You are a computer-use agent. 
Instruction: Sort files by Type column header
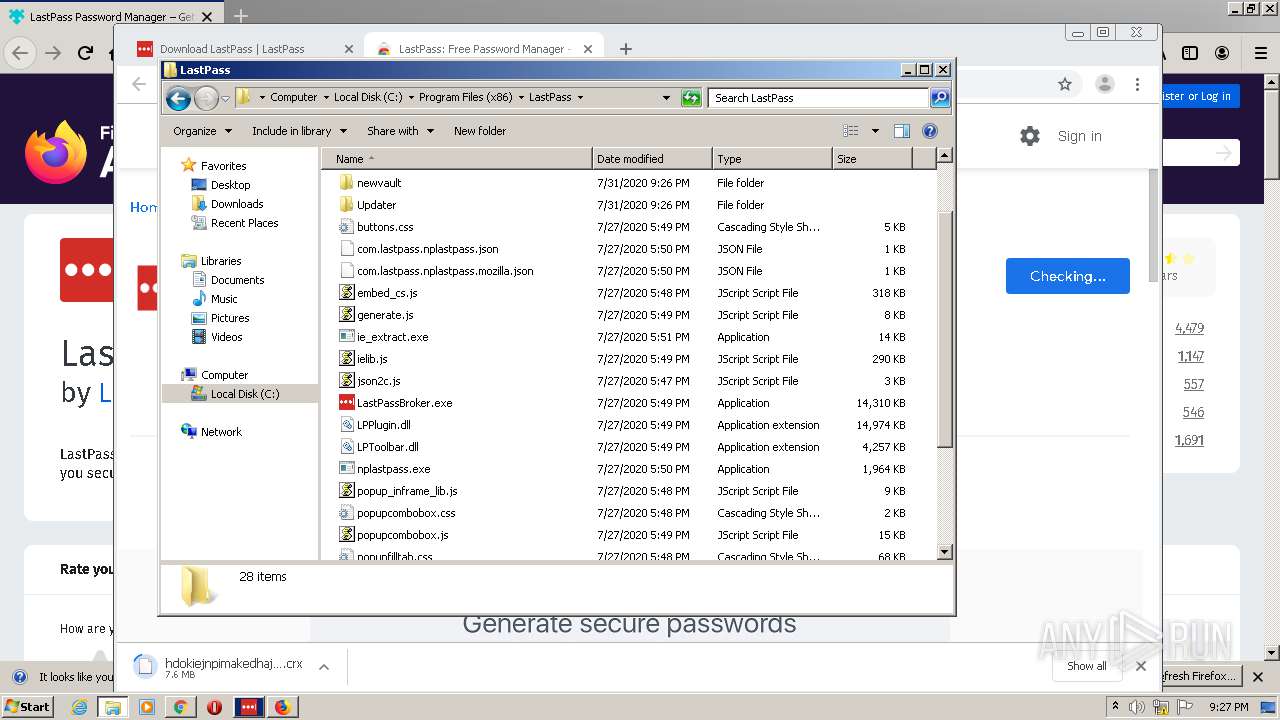(772, 159)
